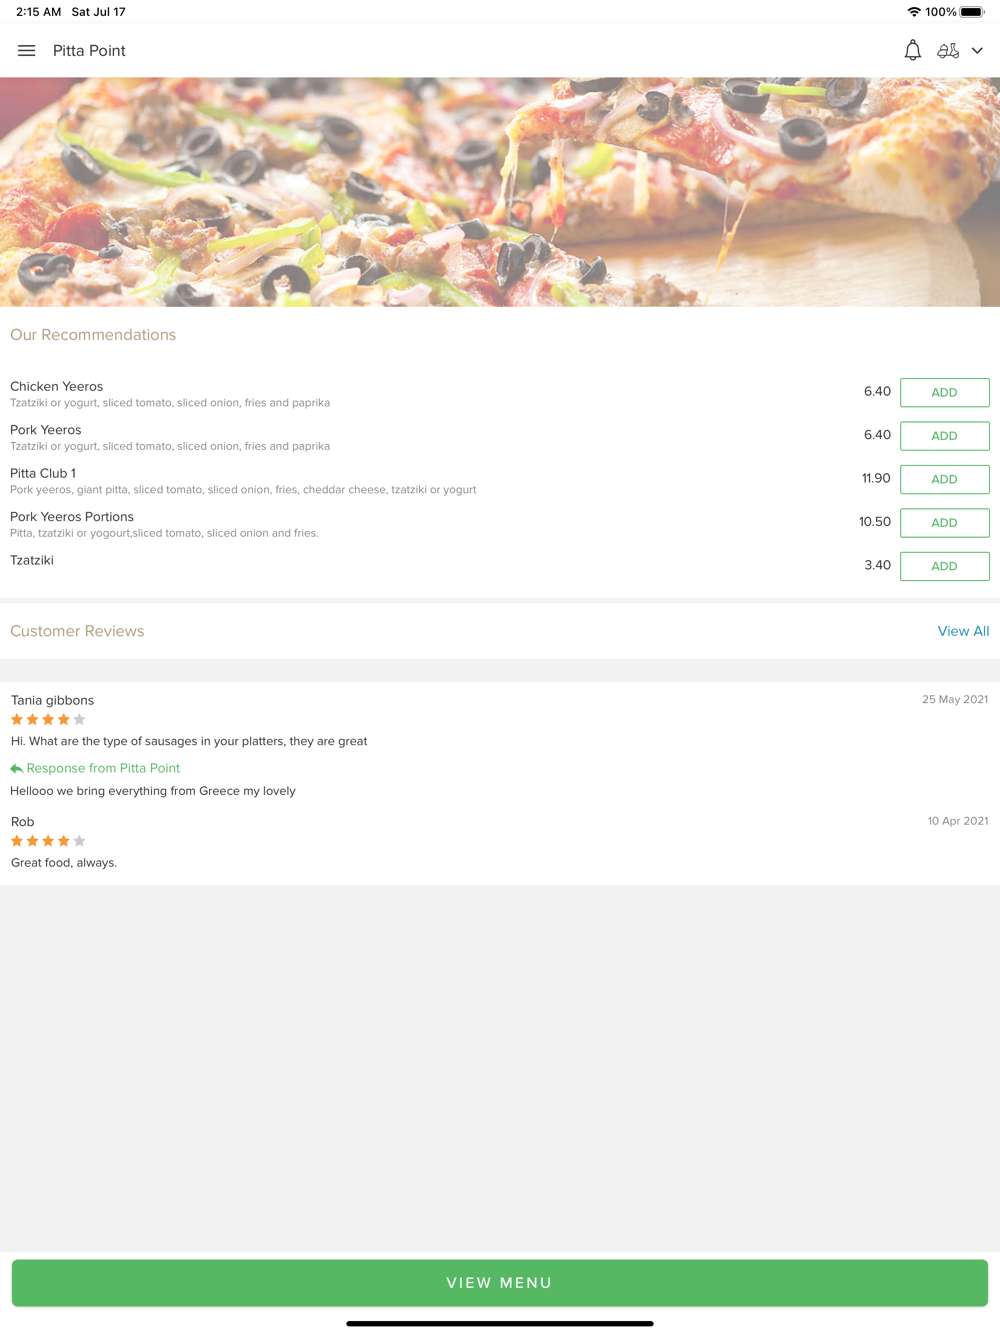The width and height of the screenshot is (1000, 1334).
Task: Open the Pitta Club 1 item details
Action: pyautogui.click(x=43, y=473)
